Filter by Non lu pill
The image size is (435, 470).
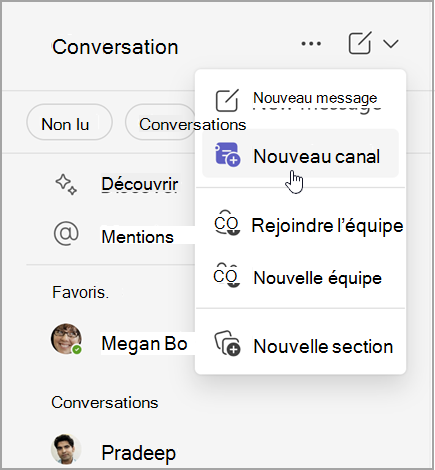(69, 122)
